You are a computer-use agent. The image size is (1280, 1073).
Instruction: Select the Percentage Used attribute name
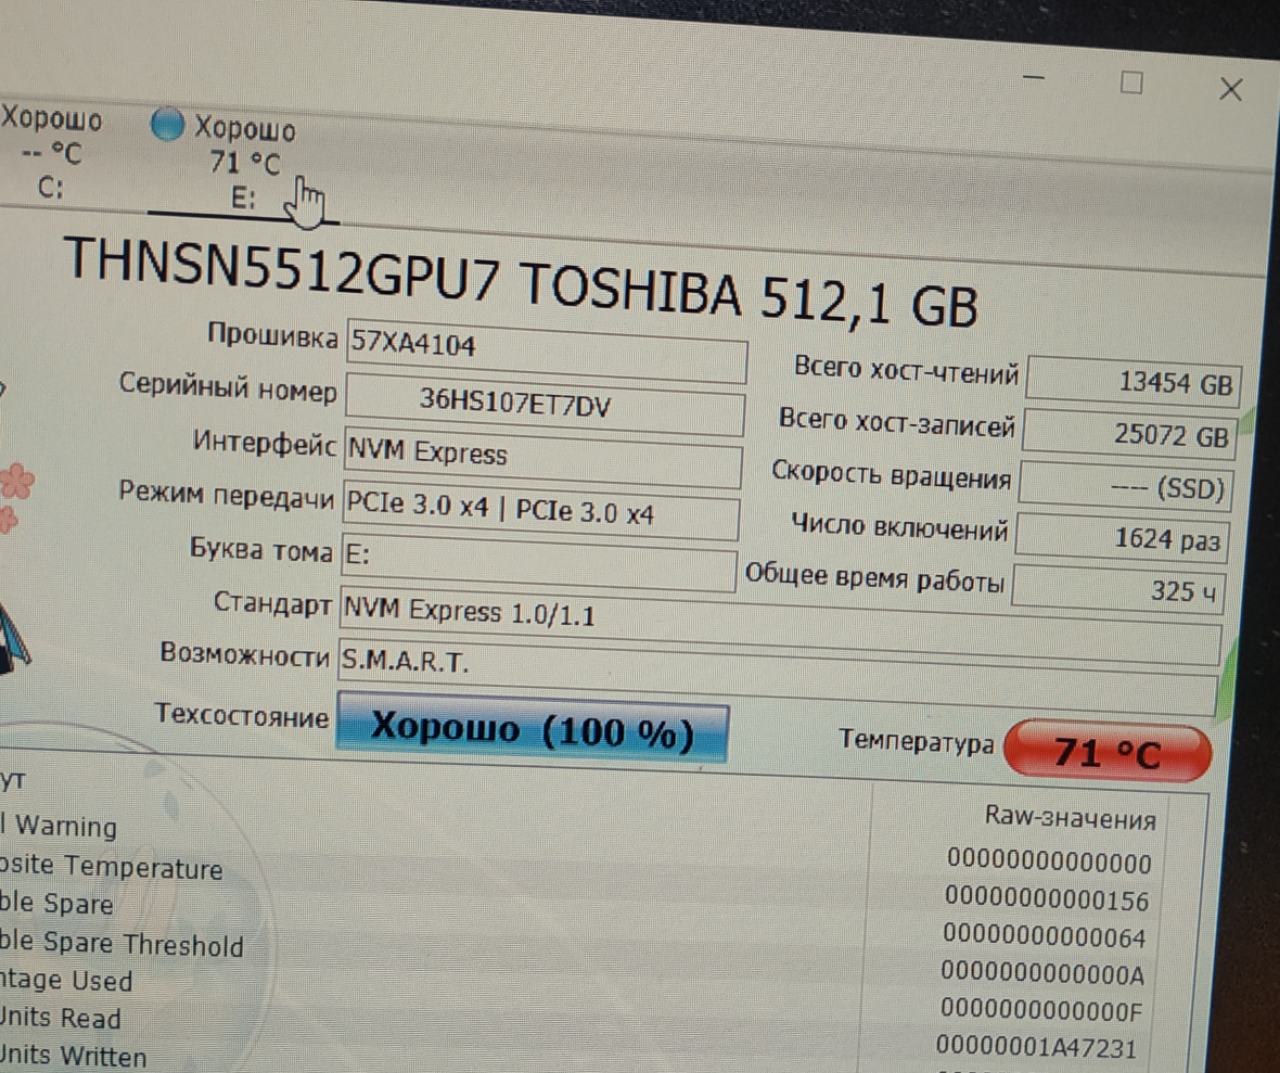pos(66,980)
